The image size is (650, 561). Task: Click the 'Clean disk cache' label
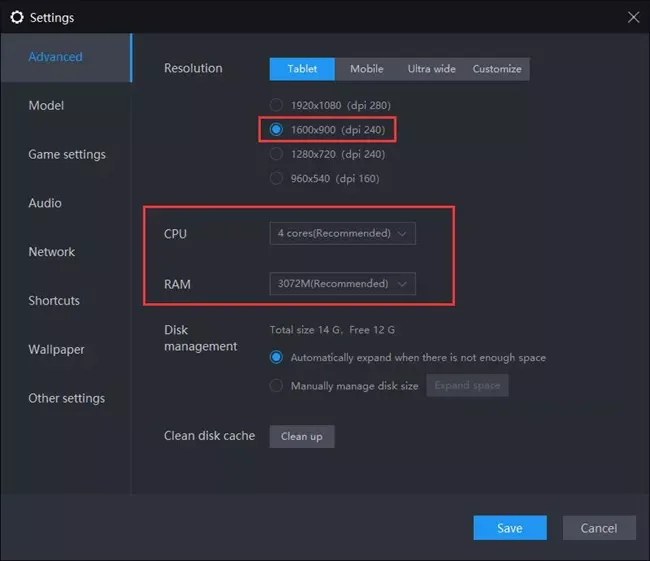click(209, 436)
